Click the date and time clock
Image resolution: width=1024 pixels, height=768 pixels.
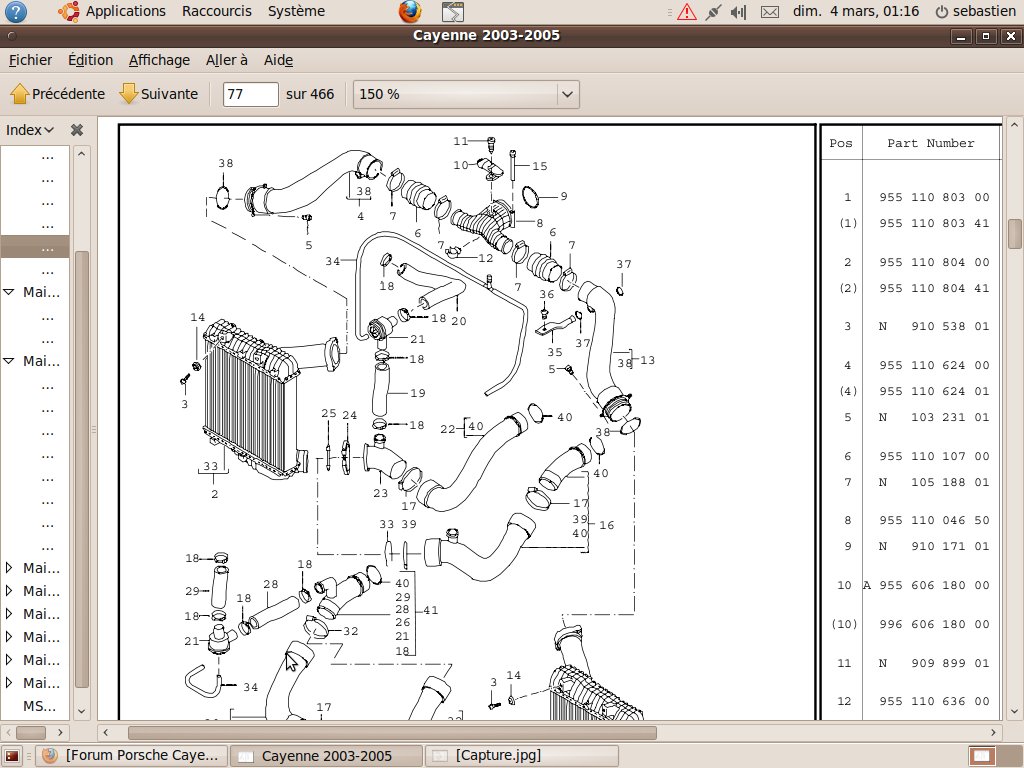[856, 11]
